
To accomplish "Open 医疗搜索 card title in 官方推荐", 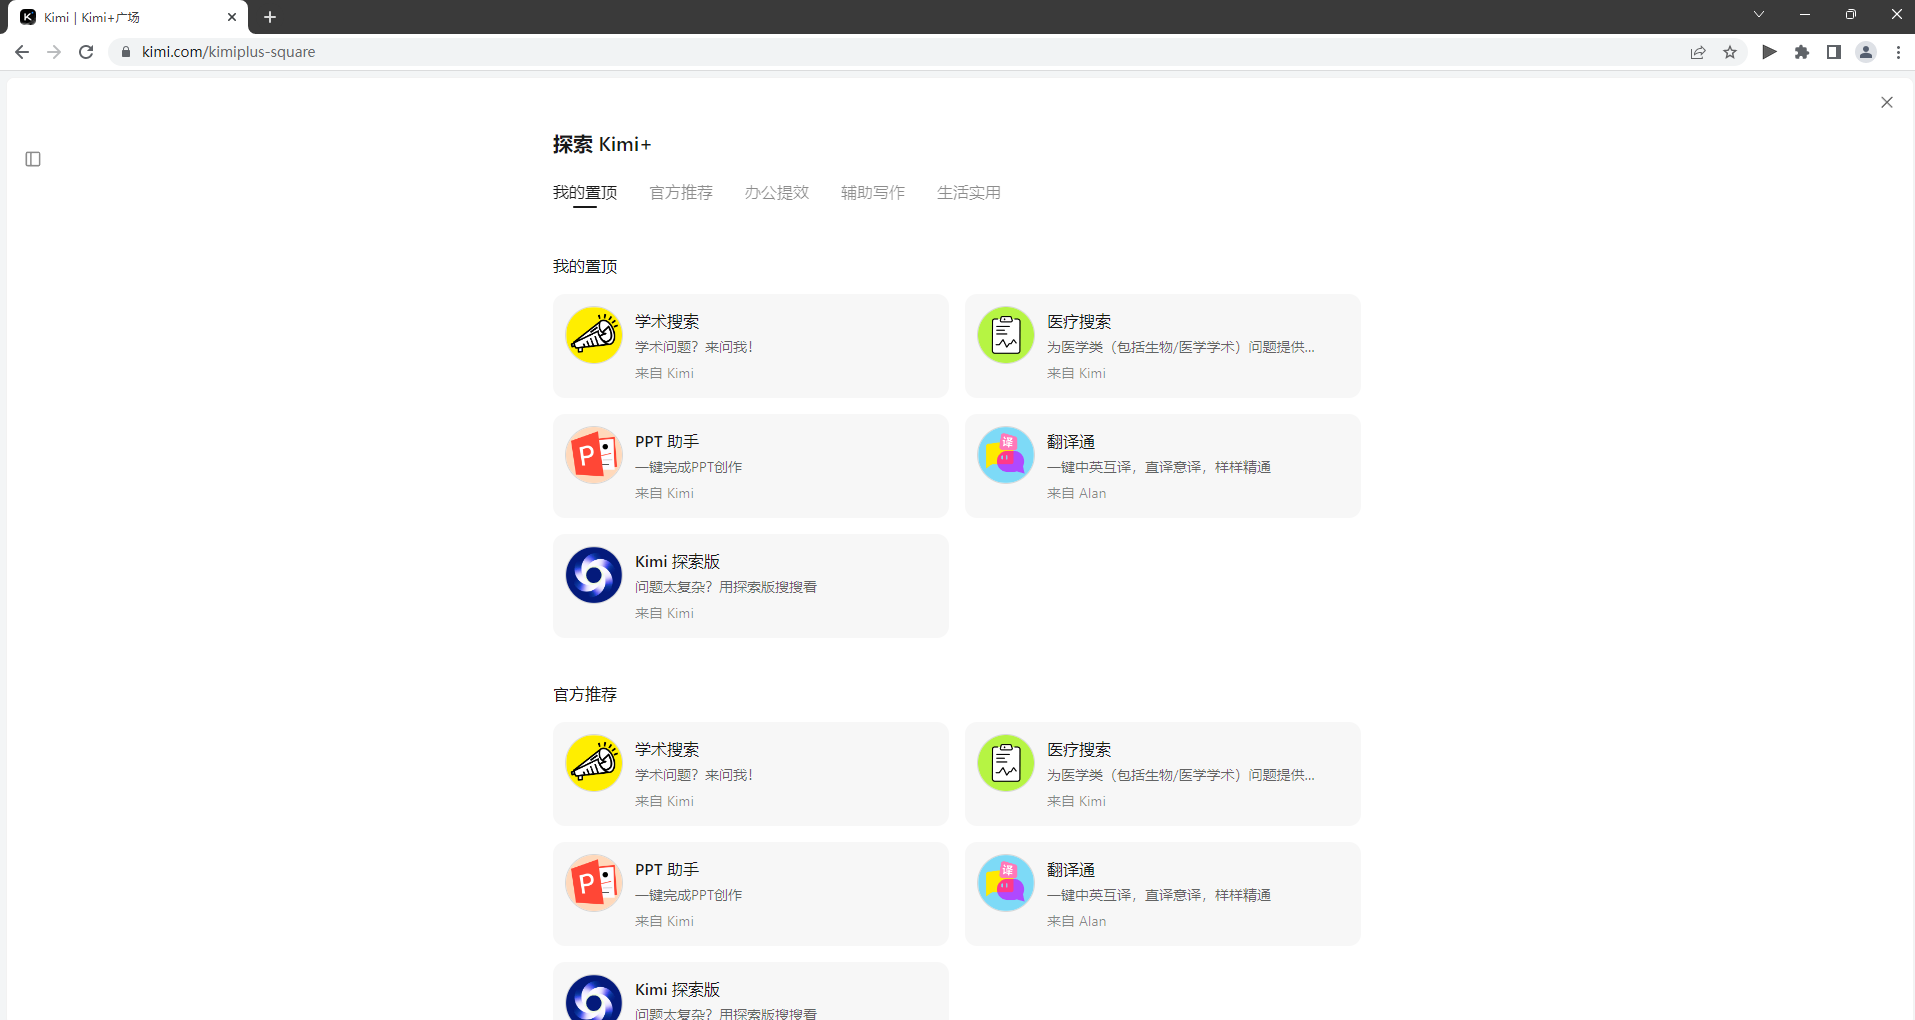I will pyautogui.click(x=1079, y=749).
